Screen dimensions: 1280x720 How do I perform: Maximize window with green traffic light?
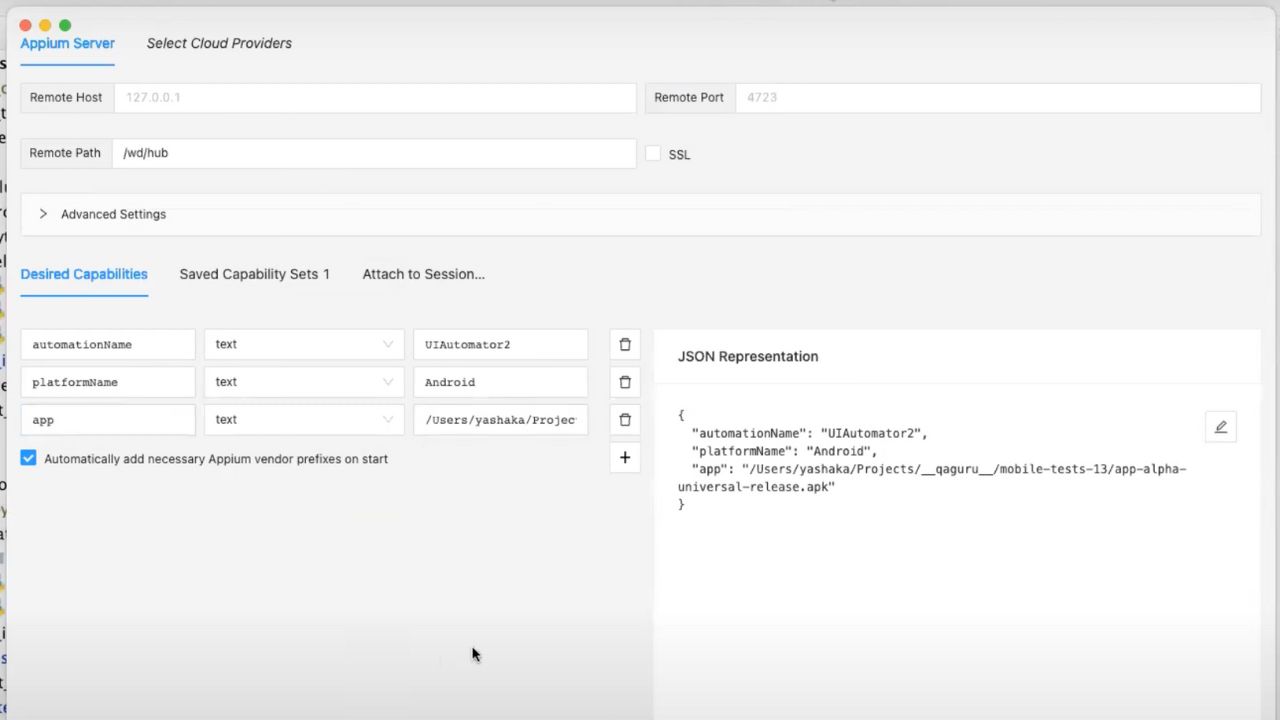coord(65,25)
